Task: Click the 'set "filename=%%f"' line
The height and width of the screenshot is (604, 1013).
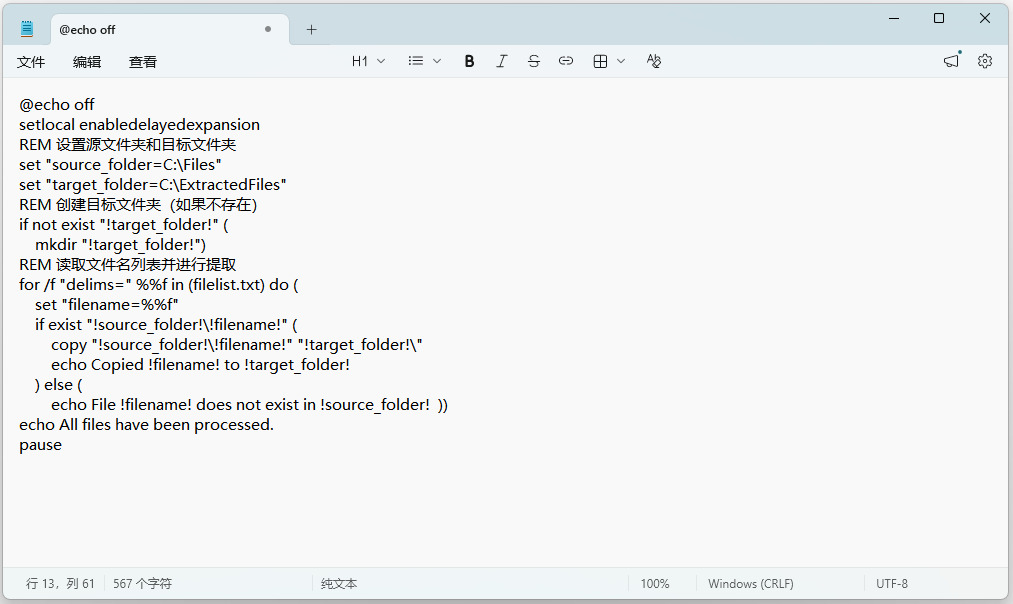Action: (x=107, y=305)
